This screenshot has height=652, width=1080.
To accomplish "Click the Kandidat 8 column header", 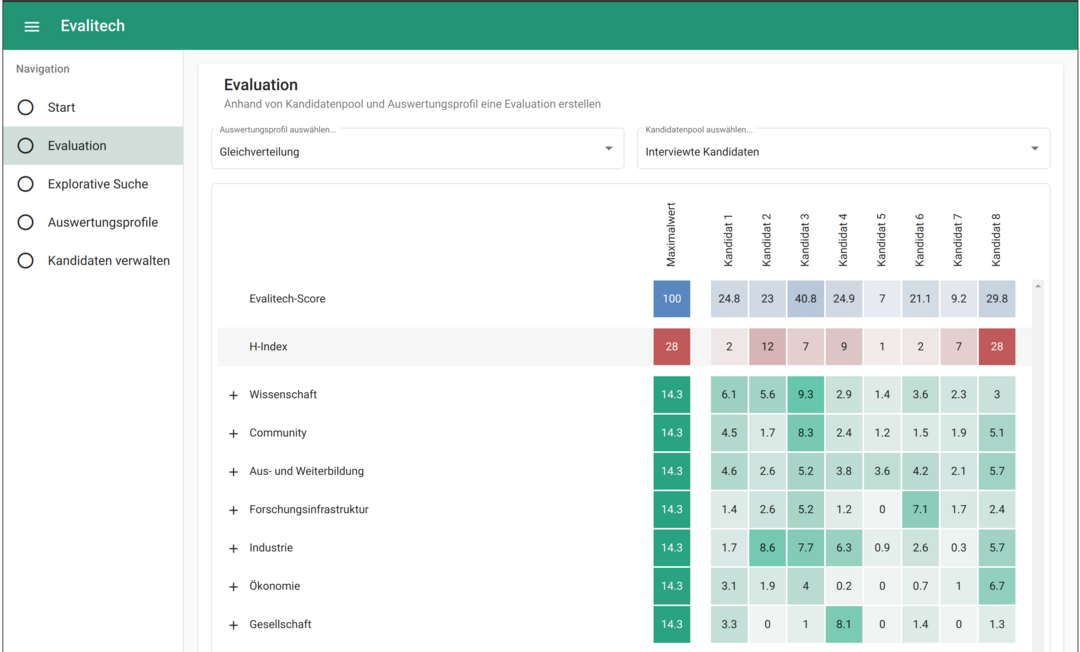I will (x=996, y=240).
